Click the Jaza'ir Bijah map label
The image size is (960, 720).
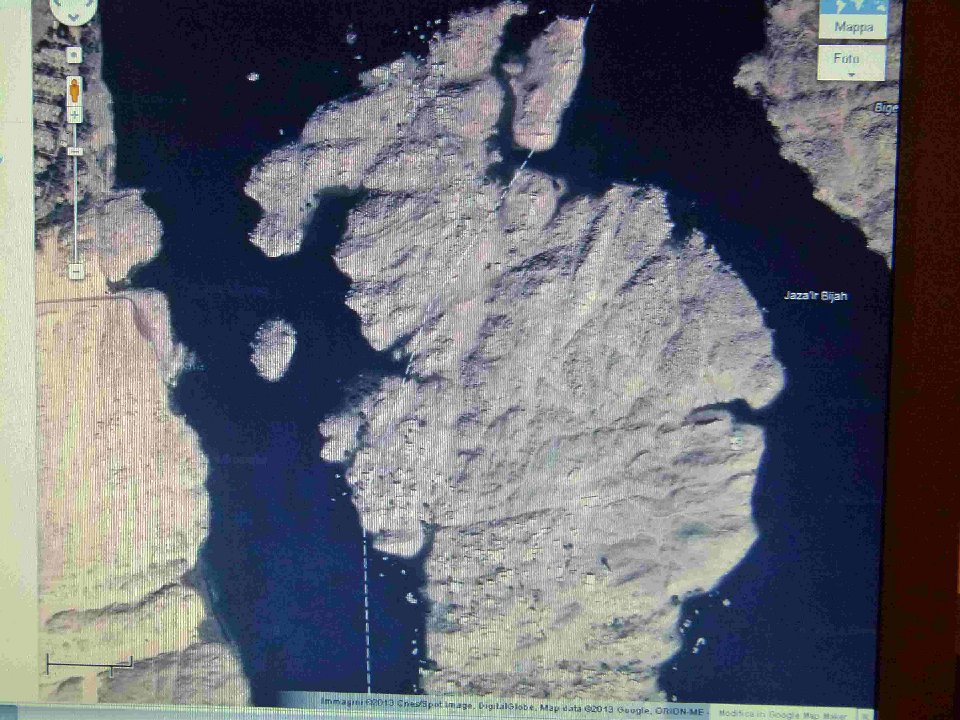(x=816, y=296)
